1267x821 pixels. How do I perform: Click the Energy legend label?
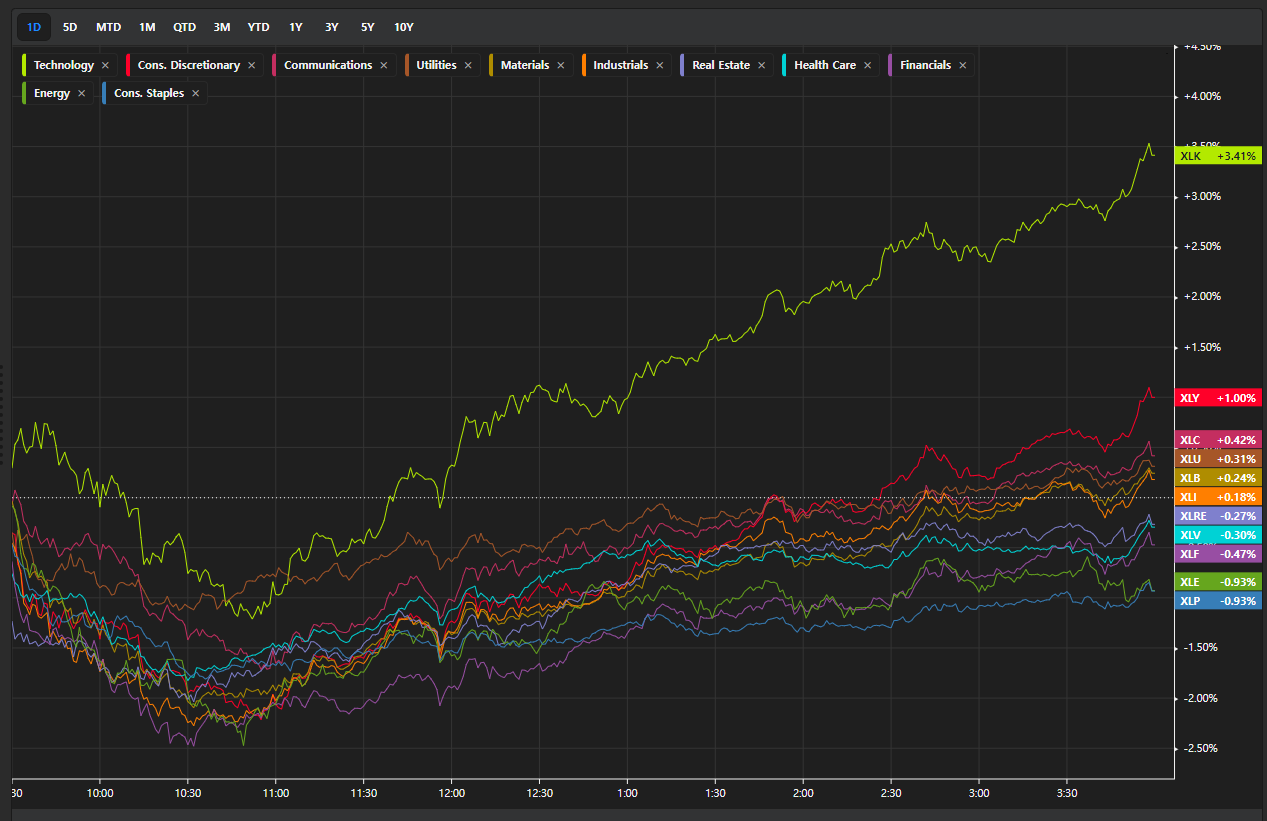pyautogui.click(x=52, y=93)
